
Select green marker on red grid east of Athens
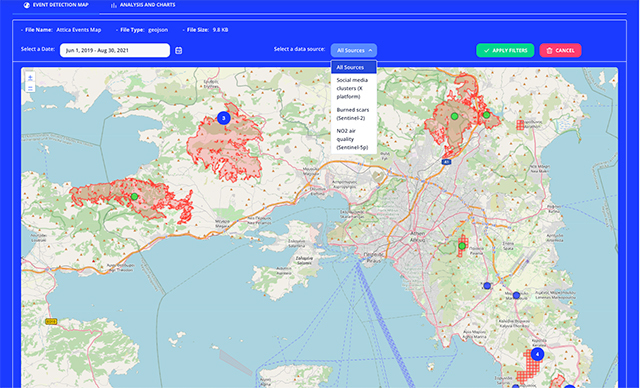[462, 246]
